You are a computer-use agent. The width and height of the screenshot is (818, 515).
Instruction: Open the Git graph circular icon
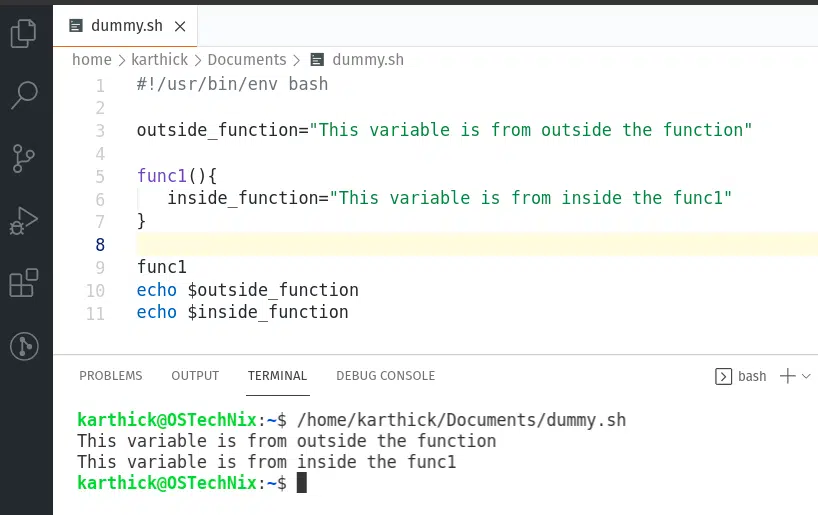[24, 346]
